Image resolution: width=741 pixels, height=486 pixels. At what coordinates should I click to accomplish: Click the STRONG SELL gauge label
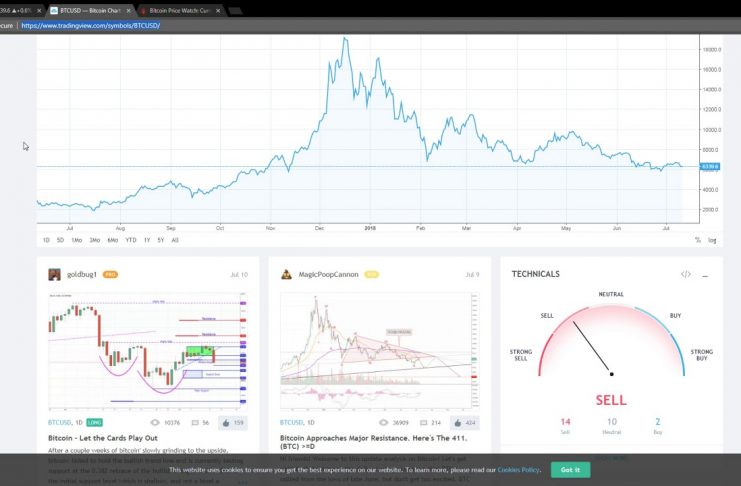[521, 355]
